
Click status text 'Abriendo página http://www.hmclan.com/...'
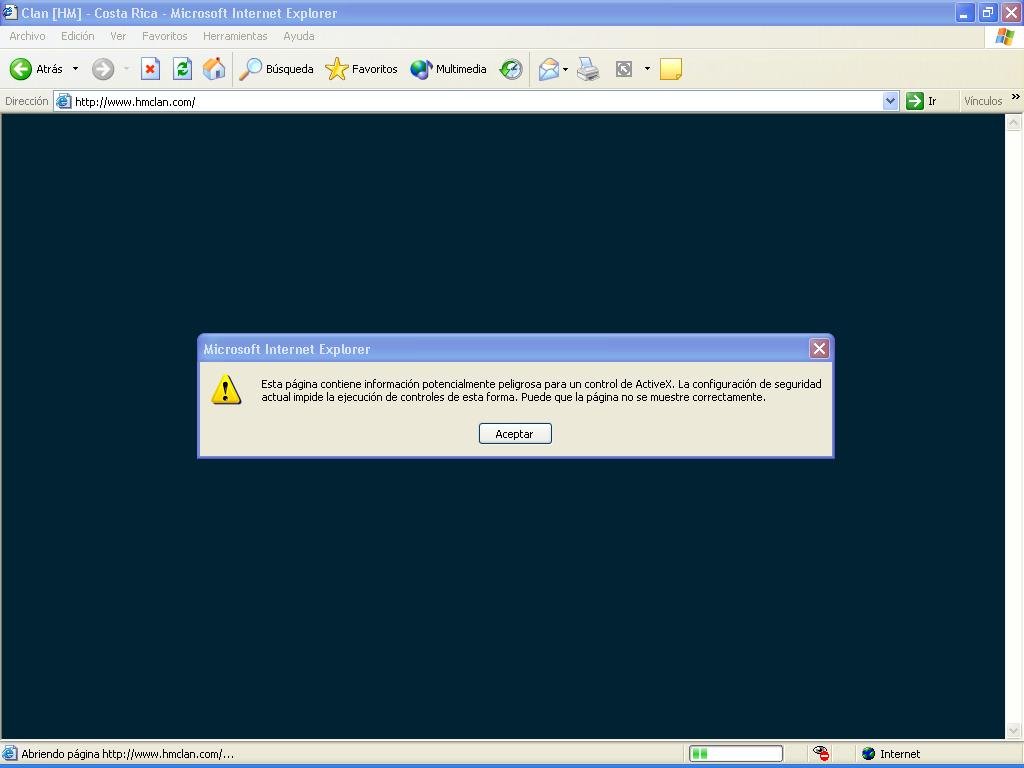pyautogui.click(x=127, y=754)
